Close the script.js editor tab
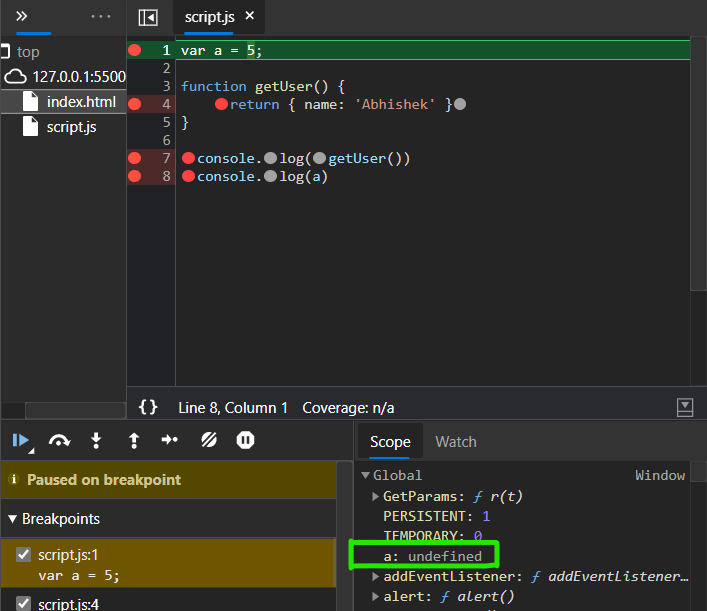The height and width of the screenshot is (611, 707). (249, 16)
